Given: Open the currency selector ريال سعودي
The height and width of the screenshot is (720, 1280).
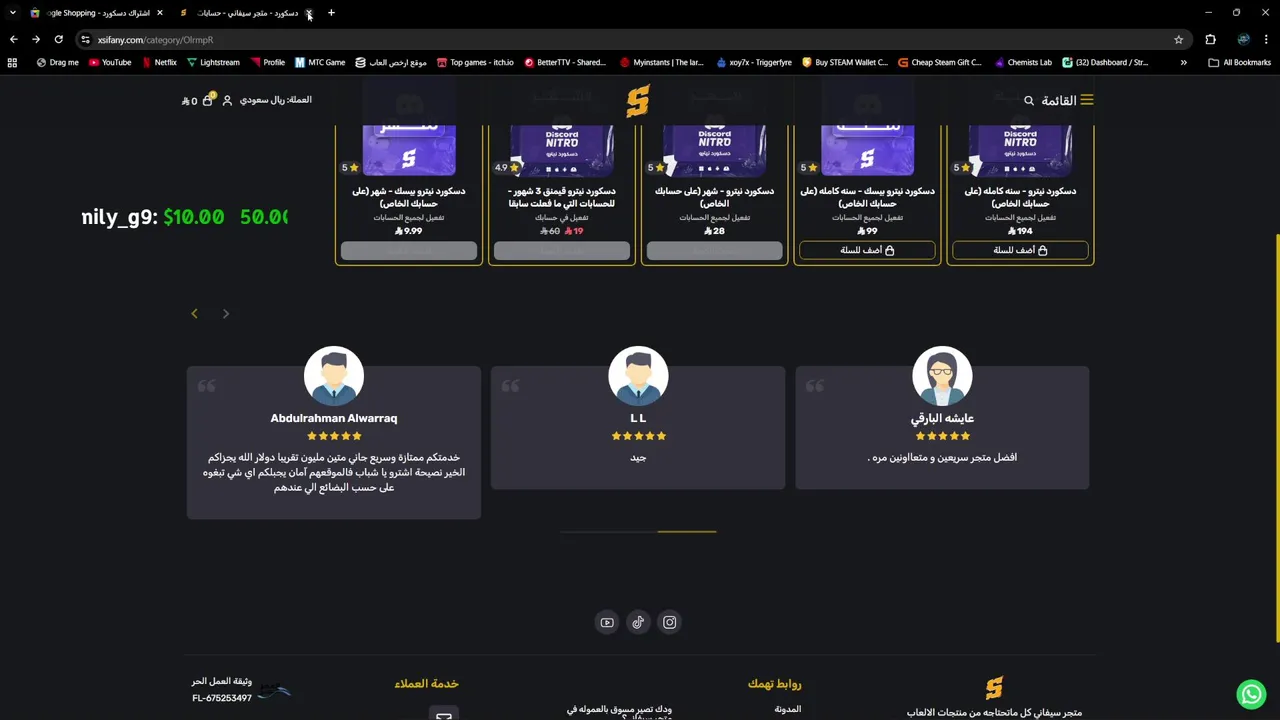Looking at the screenshot, I should click(x=275, y=100).
